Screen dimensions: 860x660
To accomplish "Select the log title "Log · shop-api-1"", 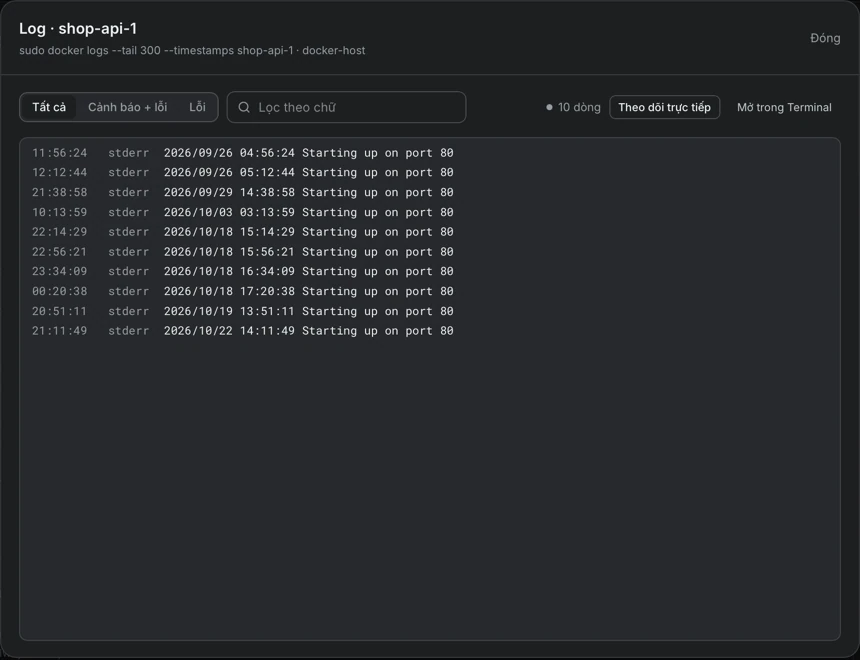I will click(78, 29).
